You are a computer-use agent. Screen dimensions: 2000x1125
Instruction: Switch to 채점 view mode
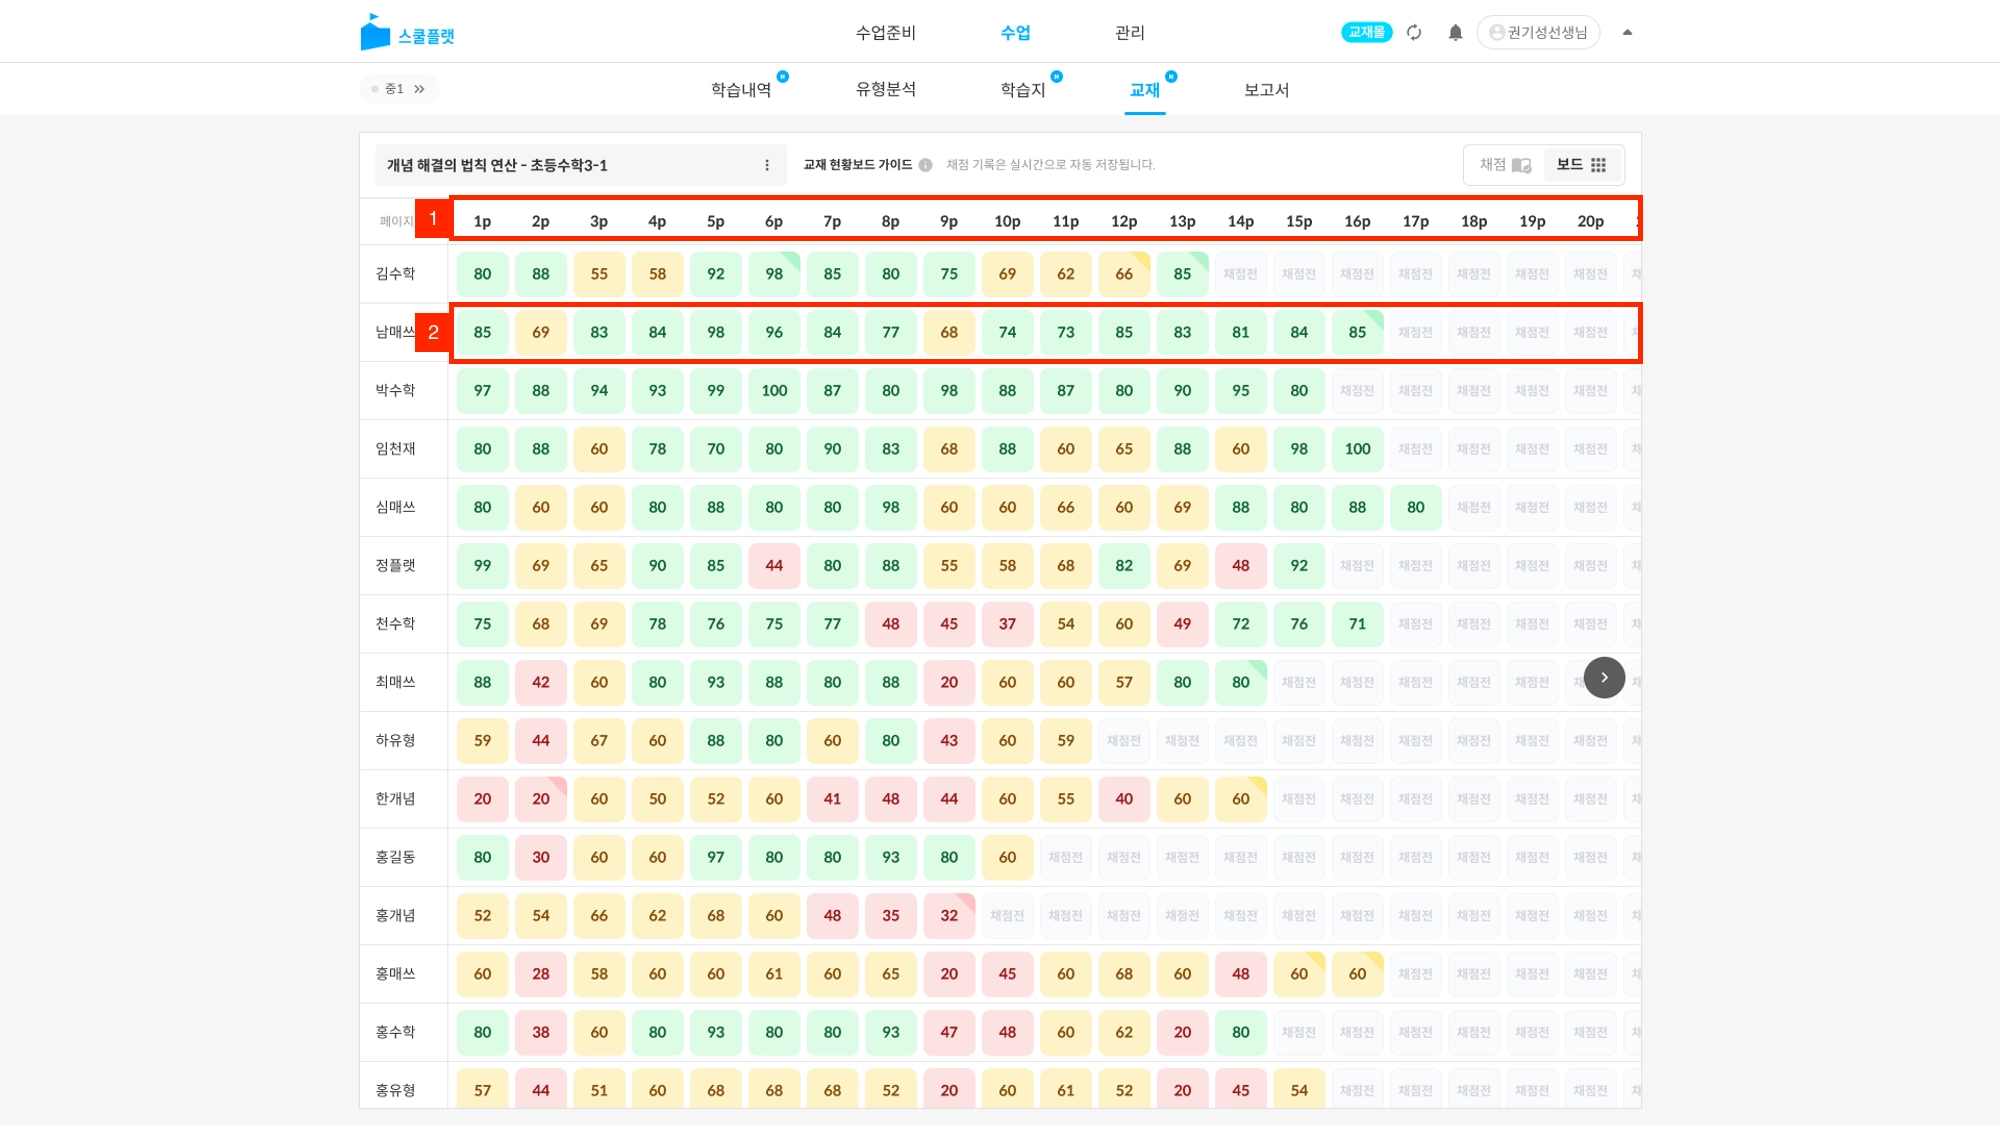coord(1504,165)
